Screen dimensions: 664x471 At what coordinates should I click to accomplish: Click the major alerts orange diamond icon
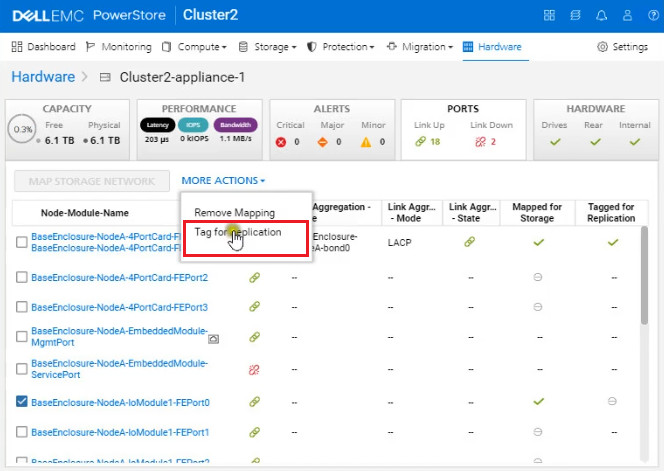click(x=323, y=142)
